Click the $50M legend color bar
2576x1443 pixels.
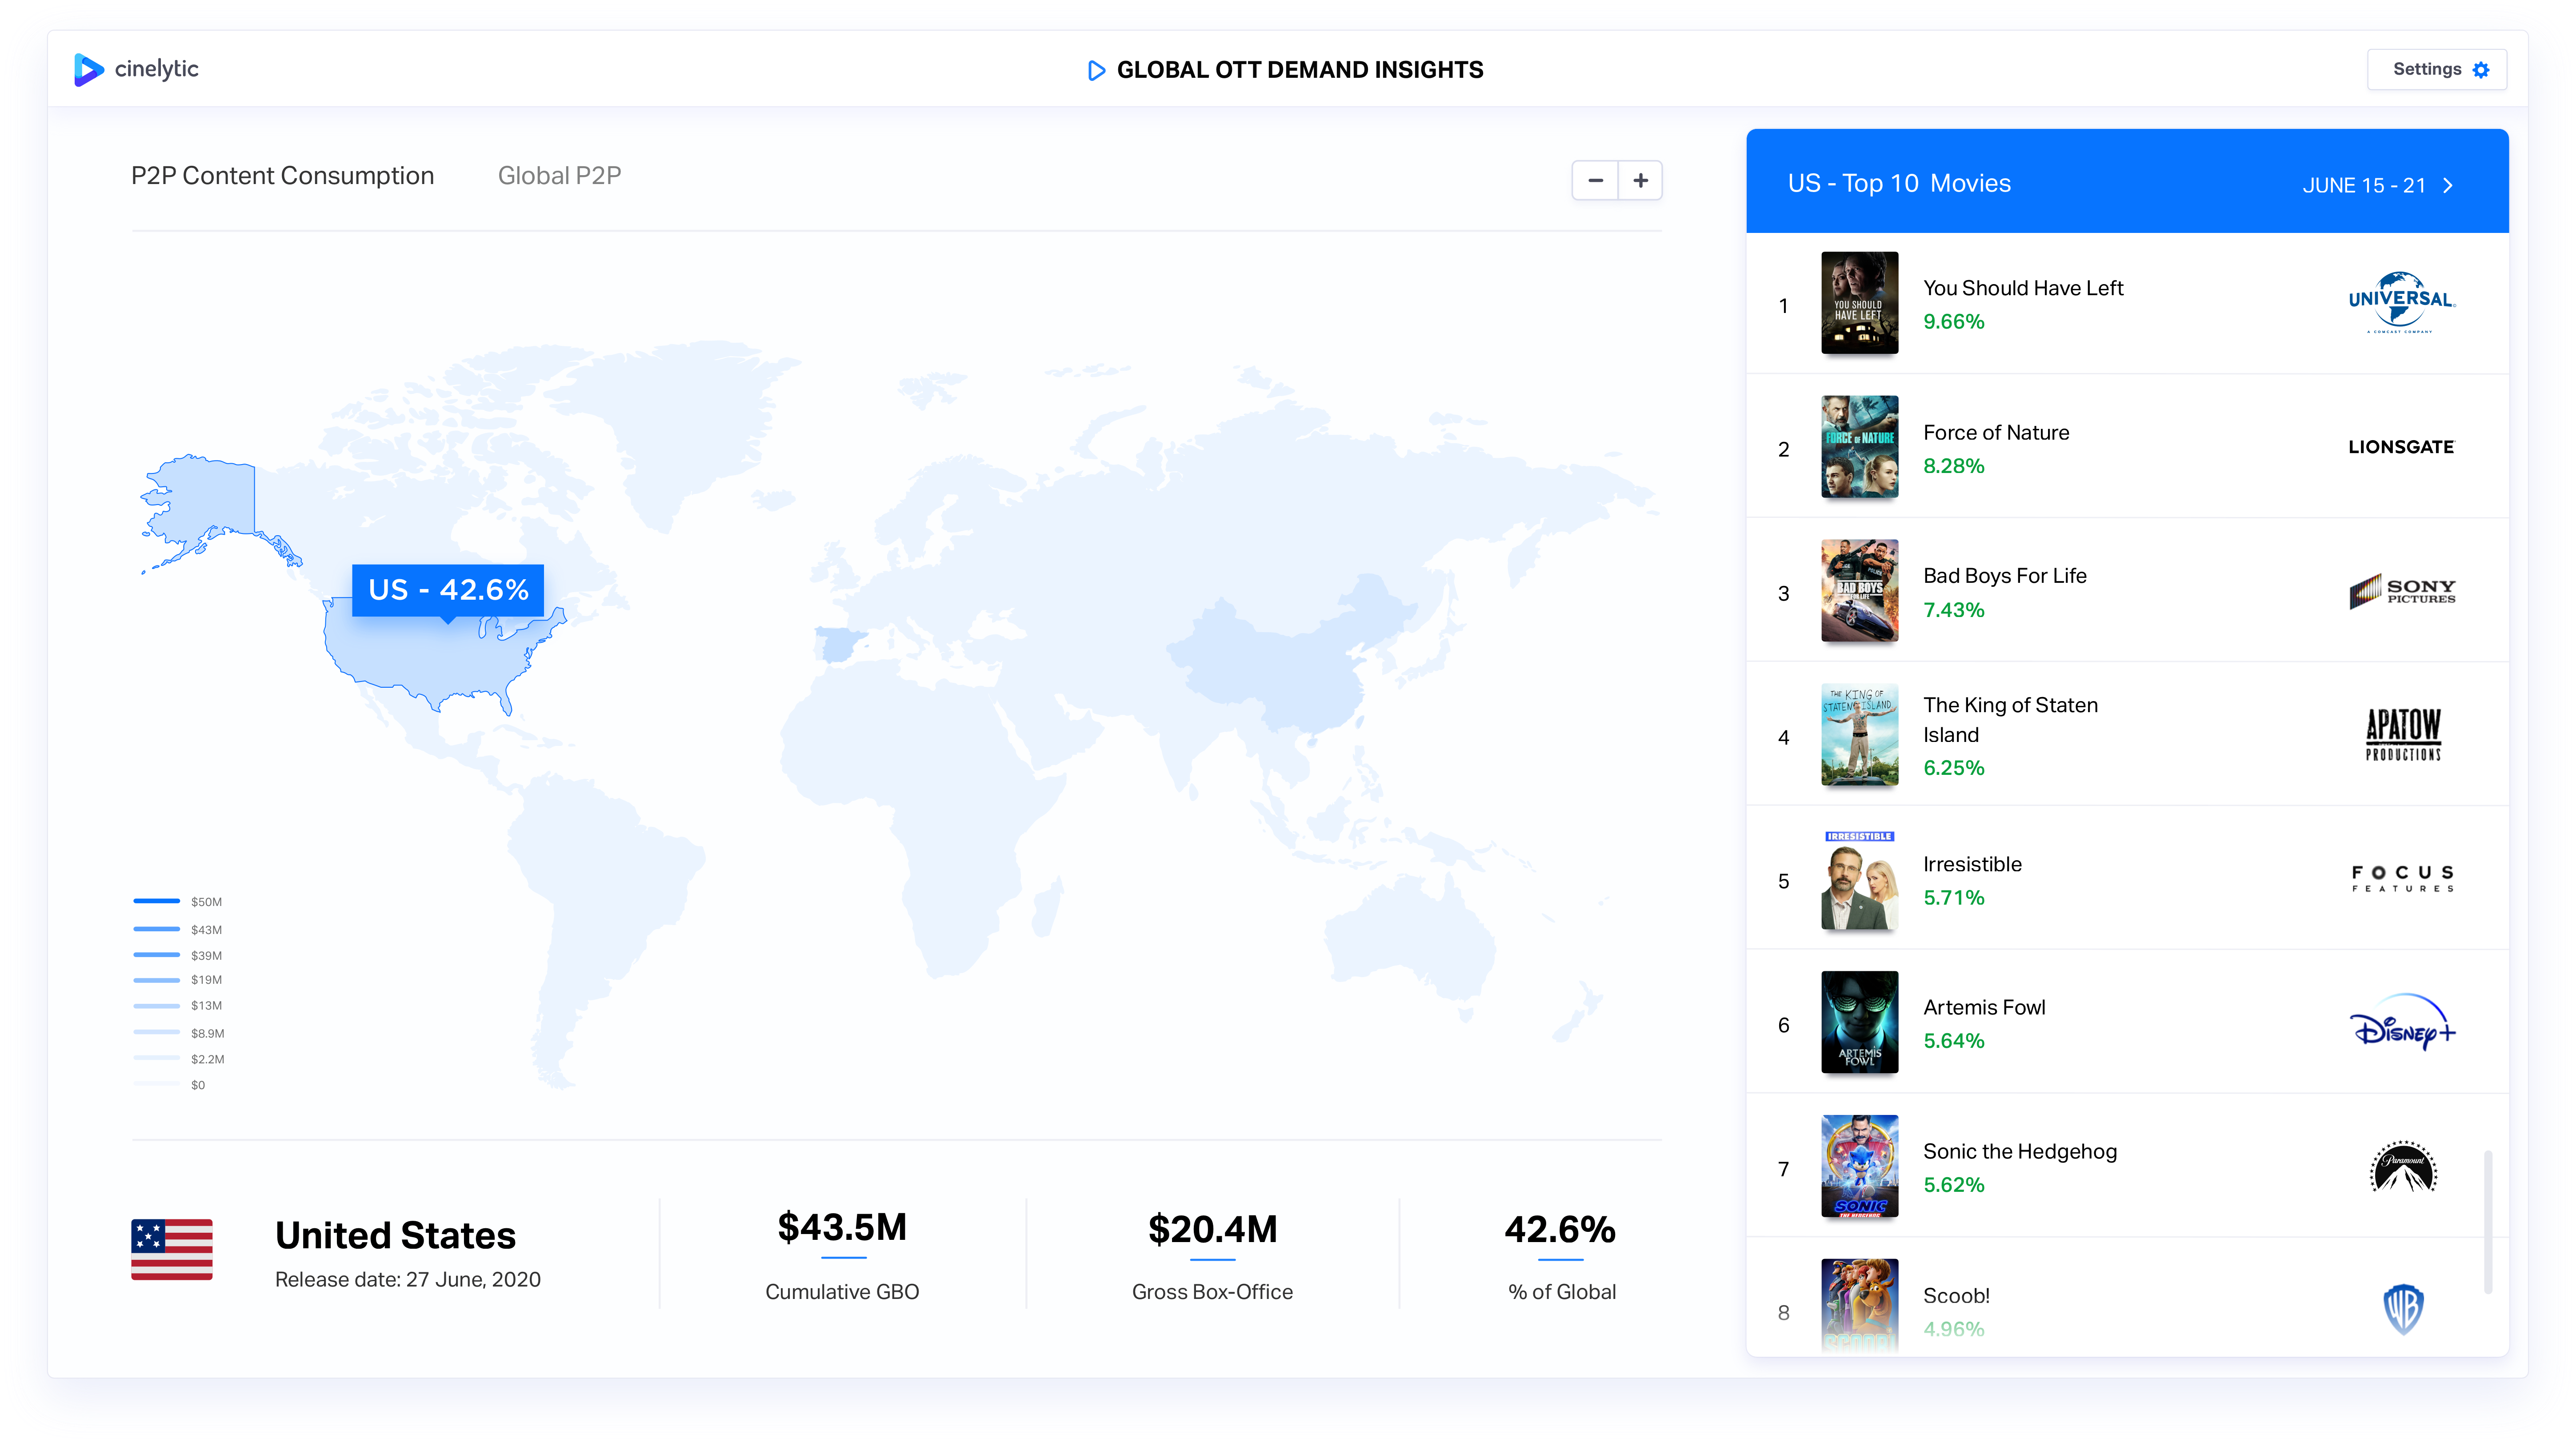[157, 901]
